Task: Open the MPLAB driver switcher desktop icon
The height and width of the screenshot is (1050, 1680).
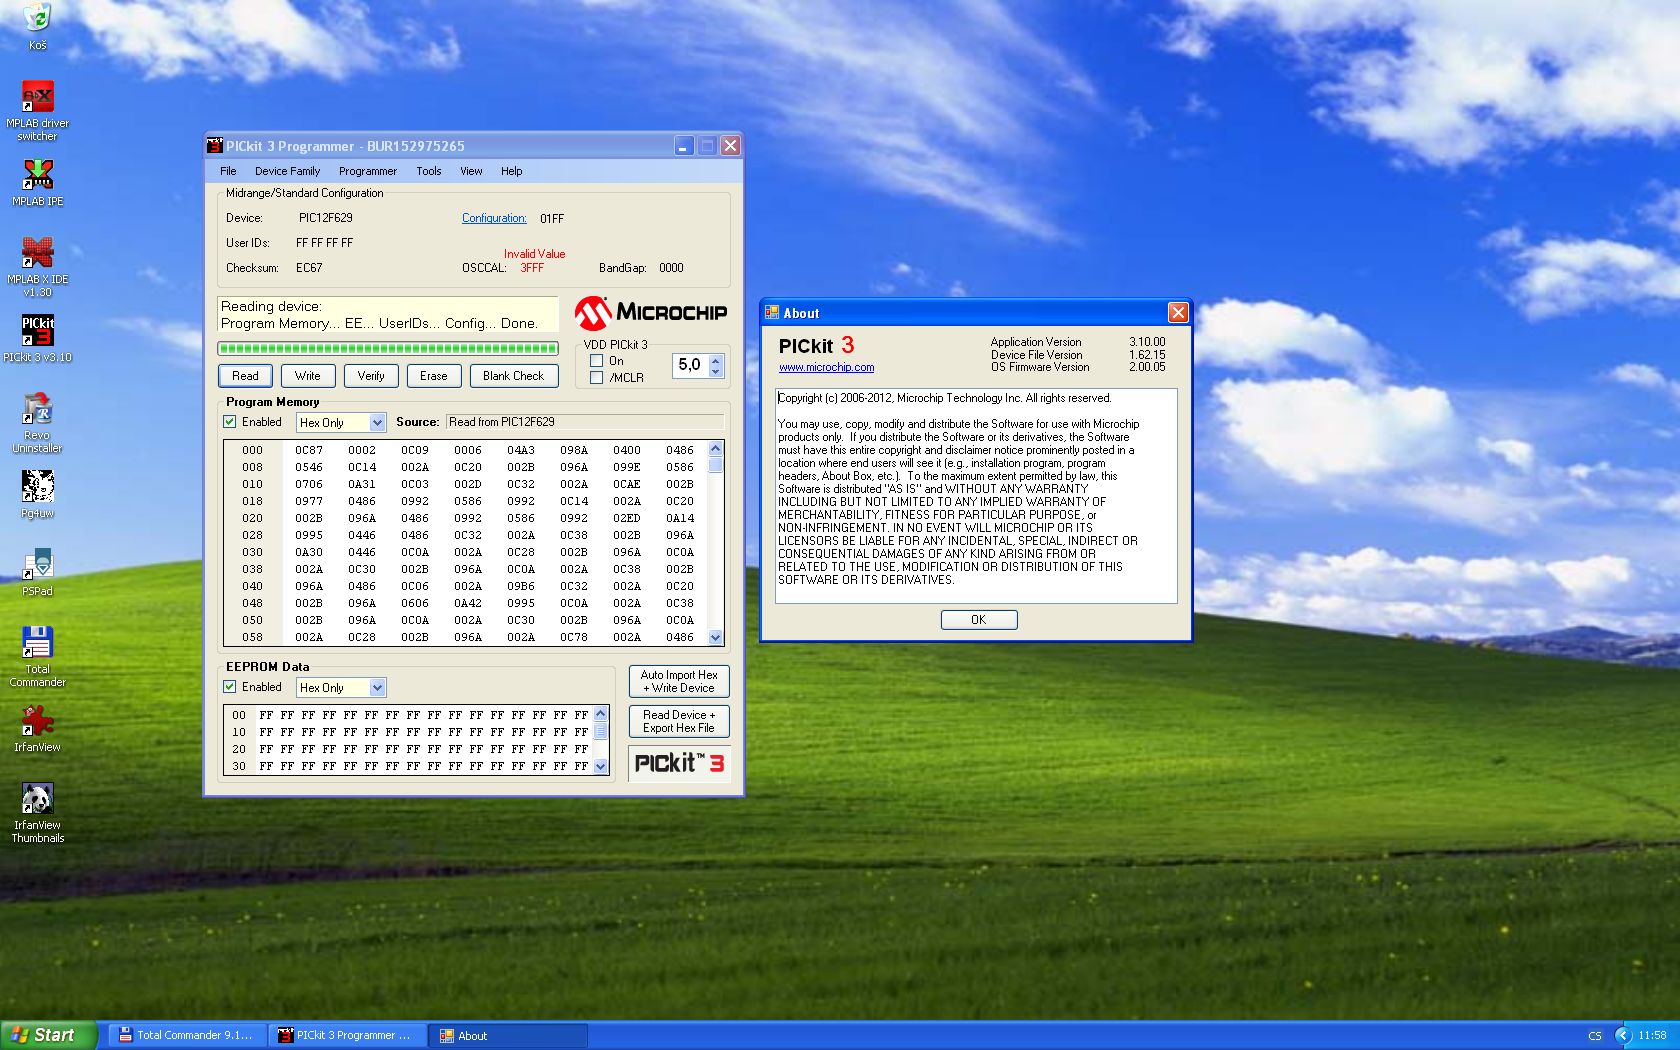Action: [37, 97]
